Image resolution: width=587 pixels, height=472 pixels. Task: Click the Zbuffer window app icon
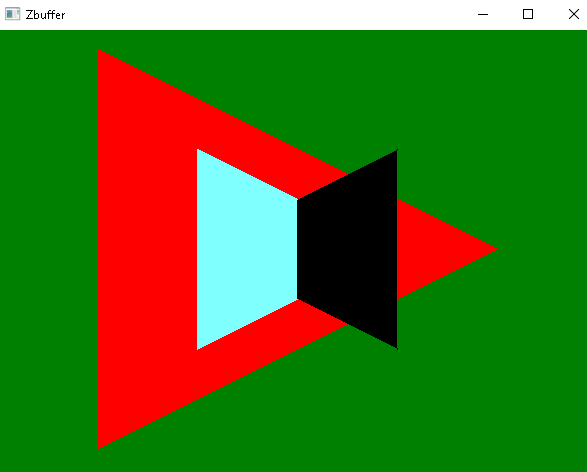(12, 14)
